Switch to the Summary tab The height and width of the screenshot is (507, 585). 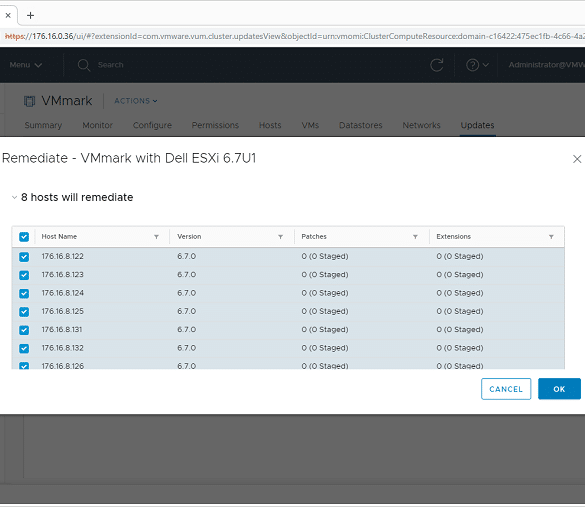point(43,125)
